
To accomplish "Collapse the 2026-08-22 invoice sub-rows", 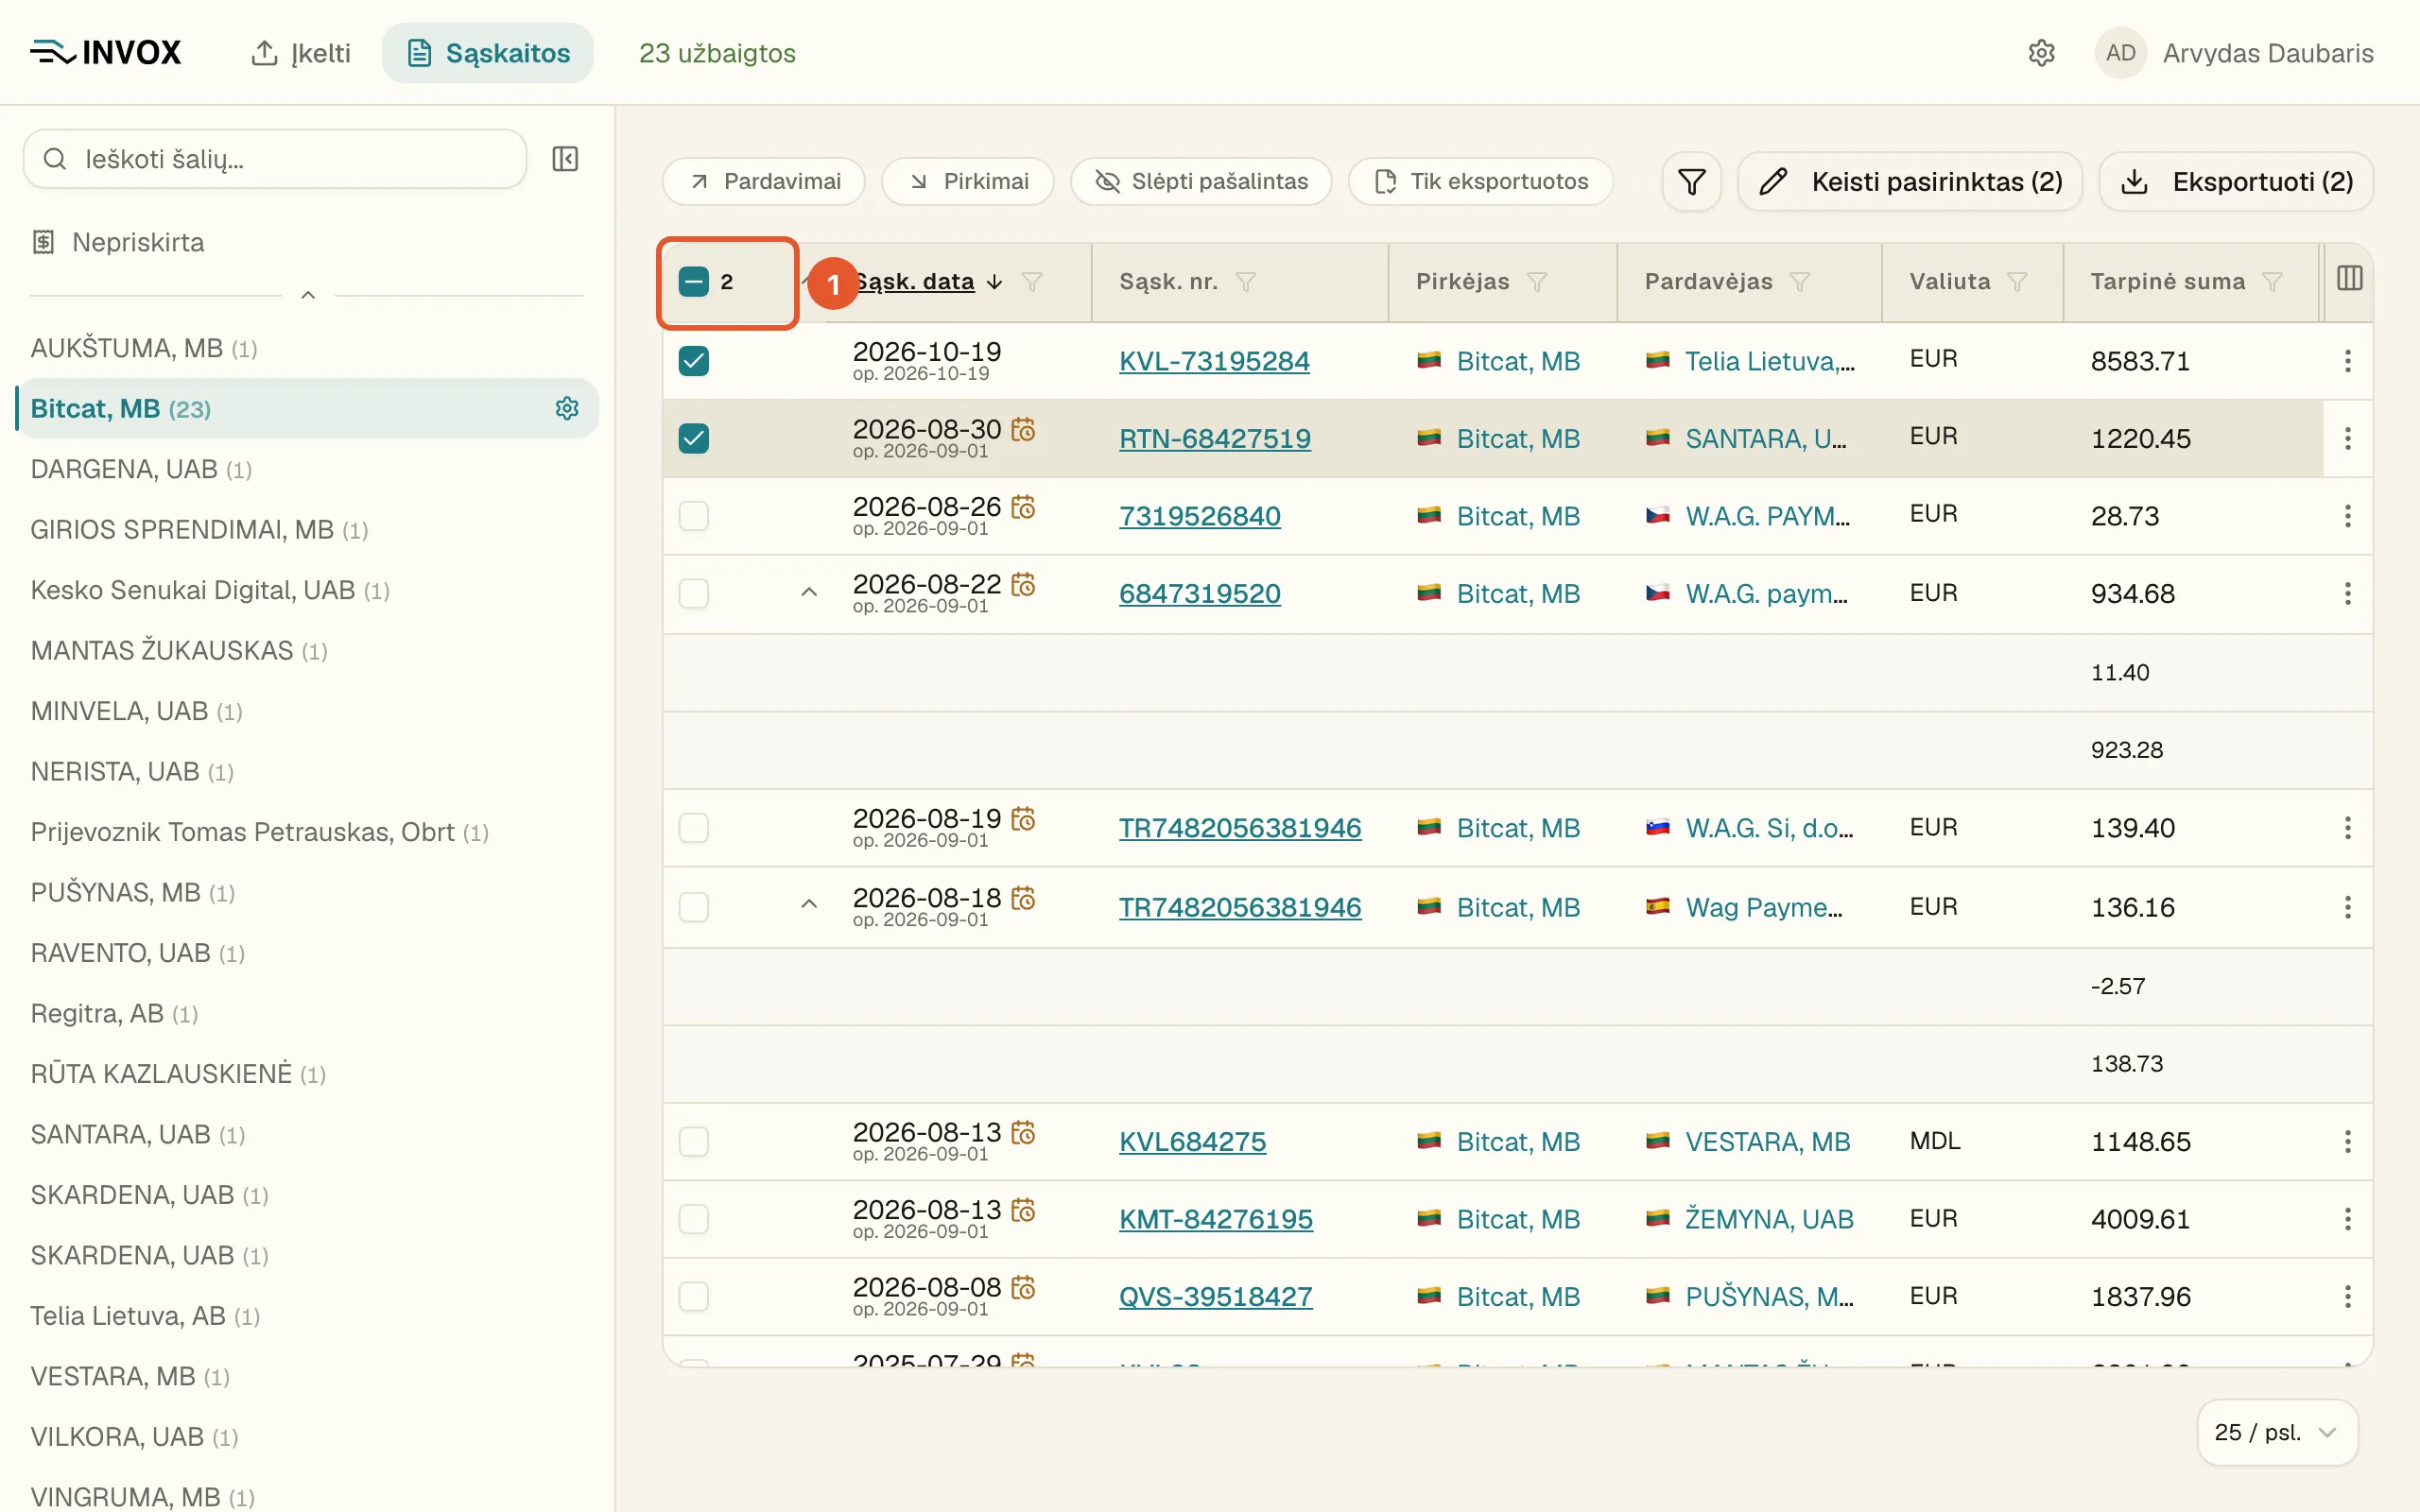I will pos(809,593).
